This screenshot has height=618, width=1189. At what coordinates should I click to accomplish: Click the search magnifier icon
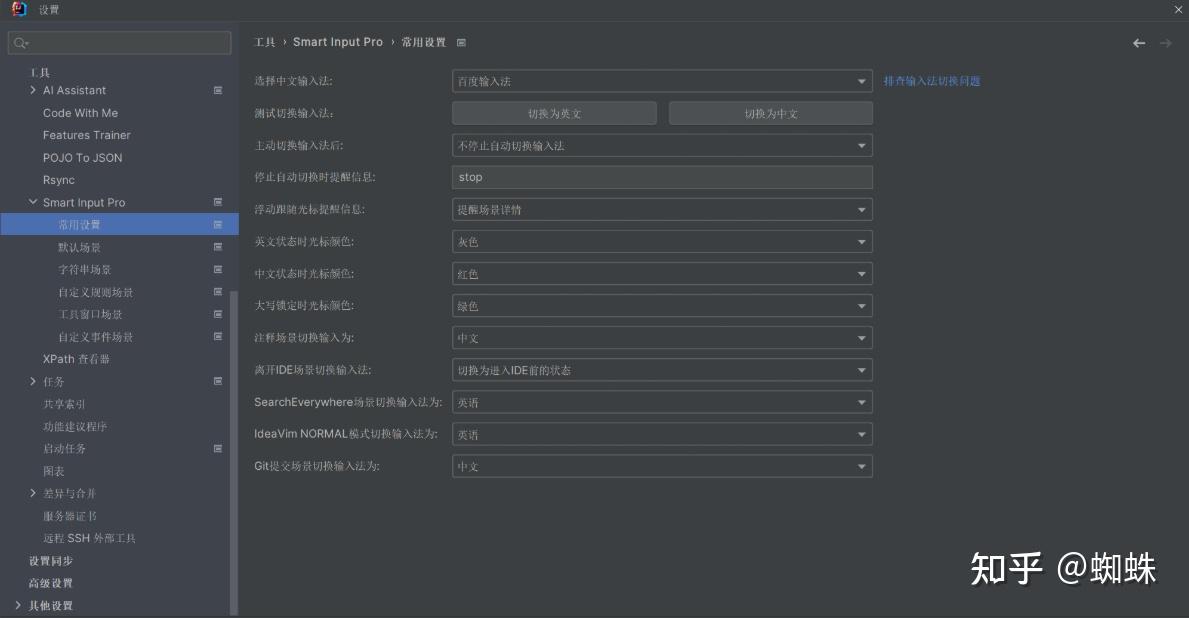point(20,43)
